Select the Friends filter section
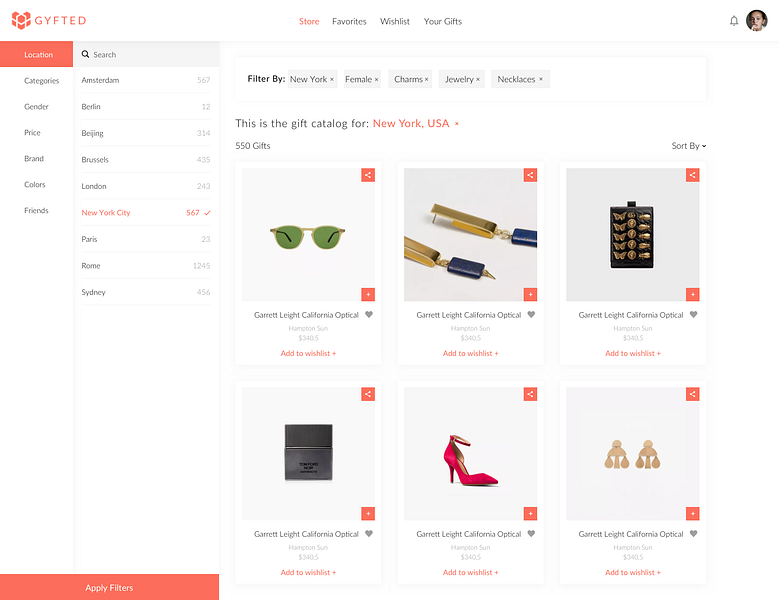 36,211
